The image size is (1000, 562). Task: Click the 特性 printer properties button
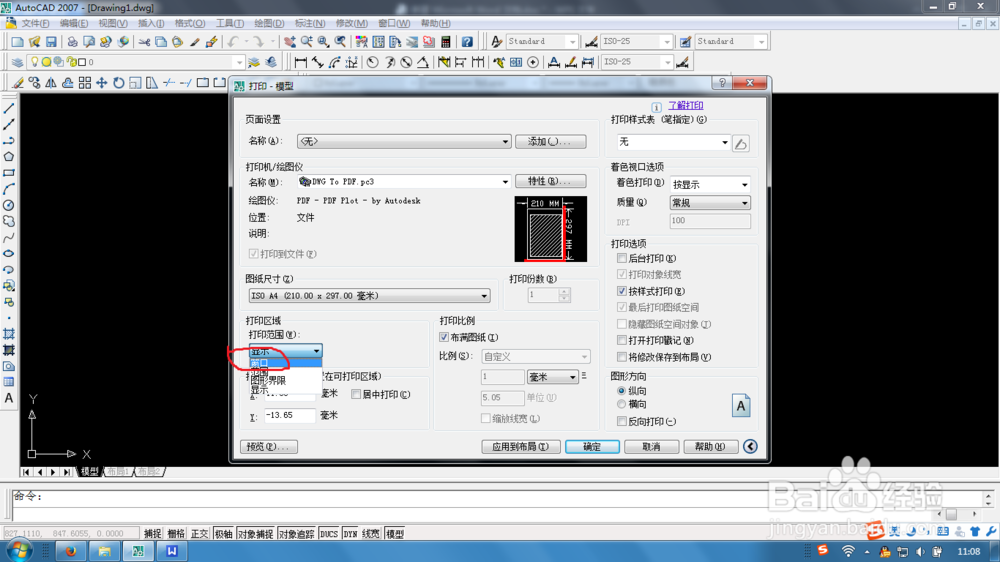pyautogui.click(x=550, y=181)
